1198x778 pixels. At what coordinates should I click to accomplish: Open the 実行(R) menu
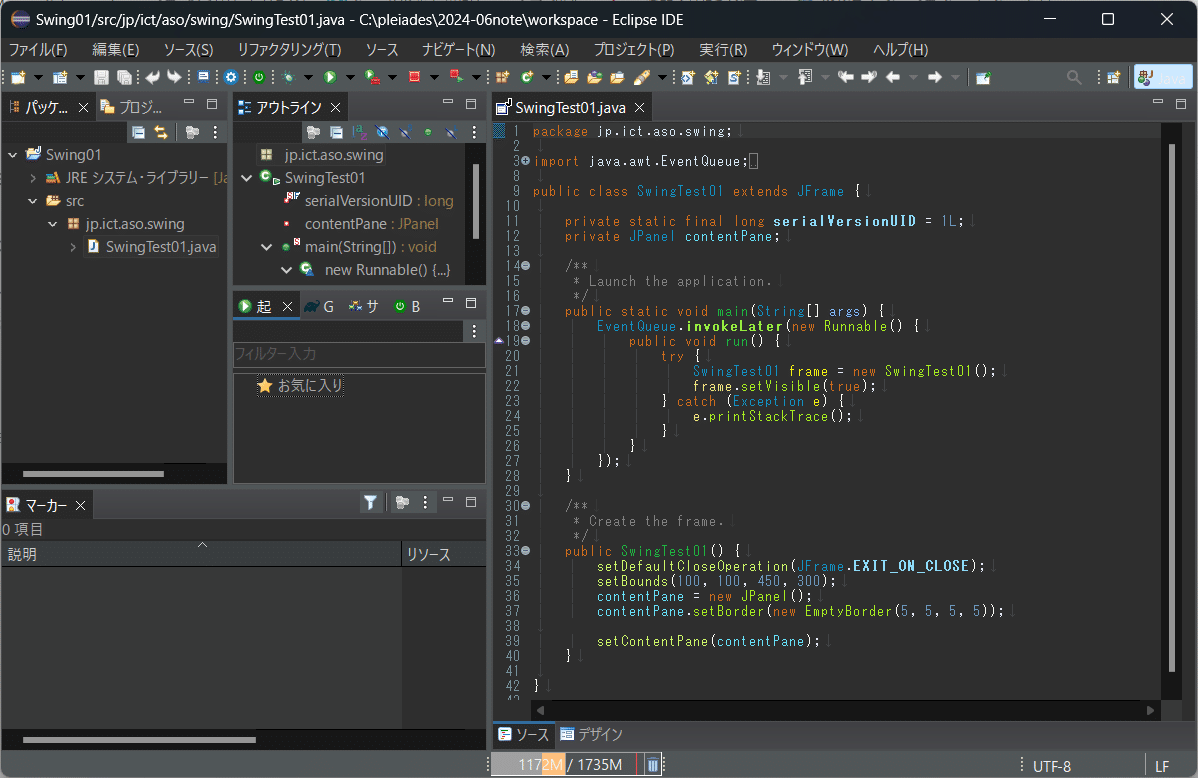(x=723, y=50)
